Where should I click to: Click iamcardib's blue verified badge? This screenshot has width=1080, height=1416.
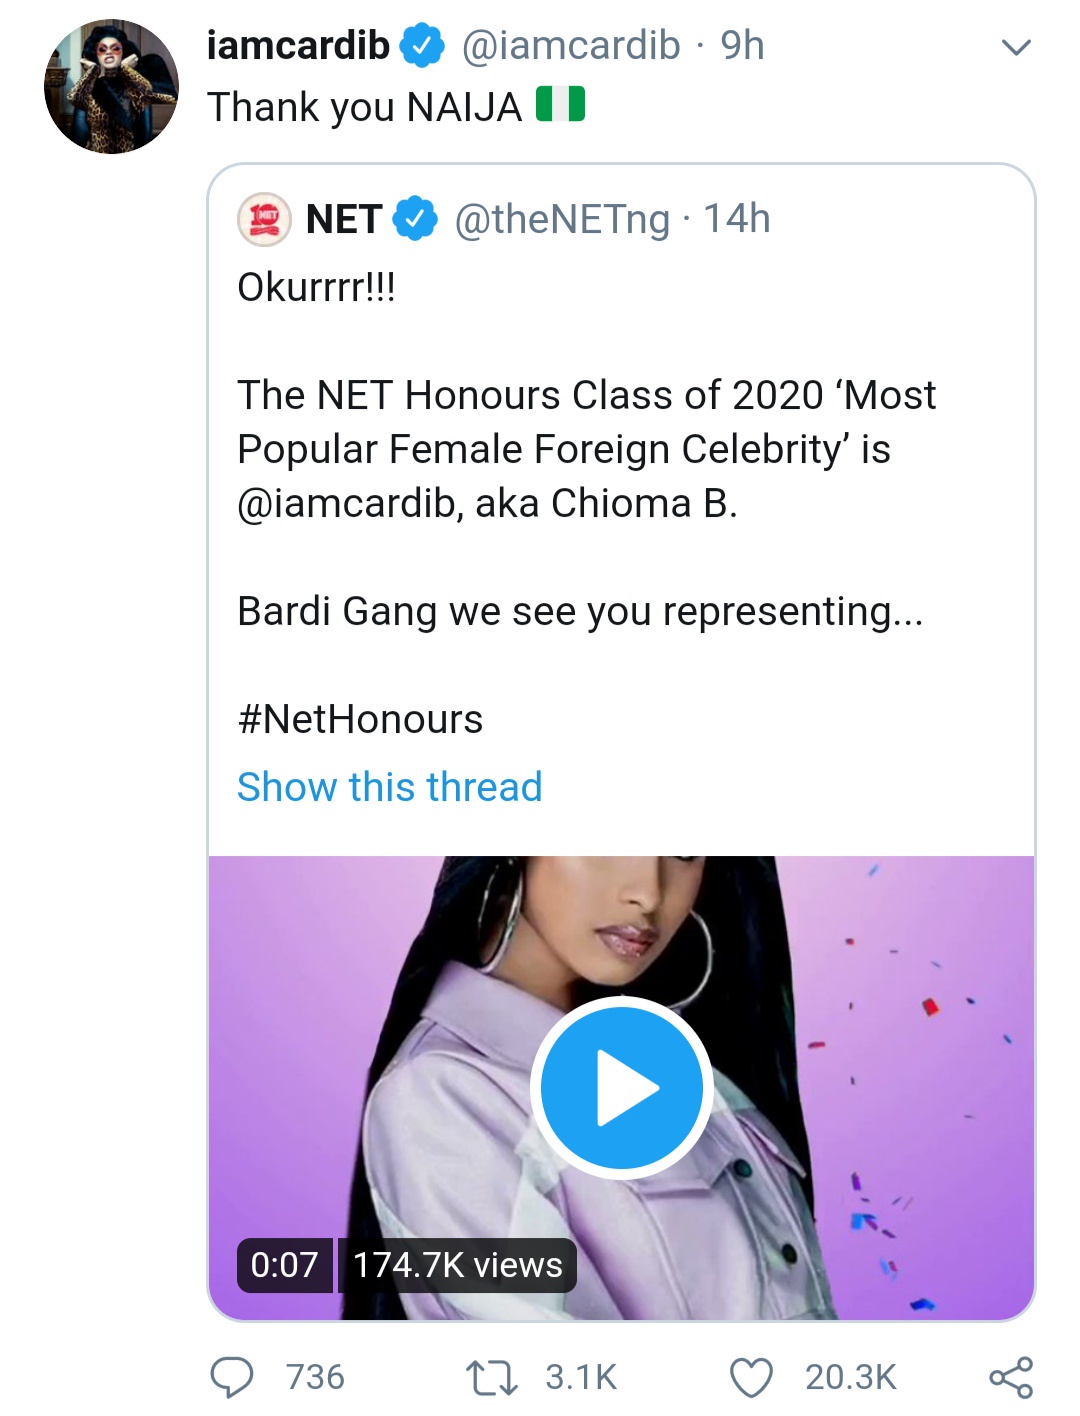(422, 46)
